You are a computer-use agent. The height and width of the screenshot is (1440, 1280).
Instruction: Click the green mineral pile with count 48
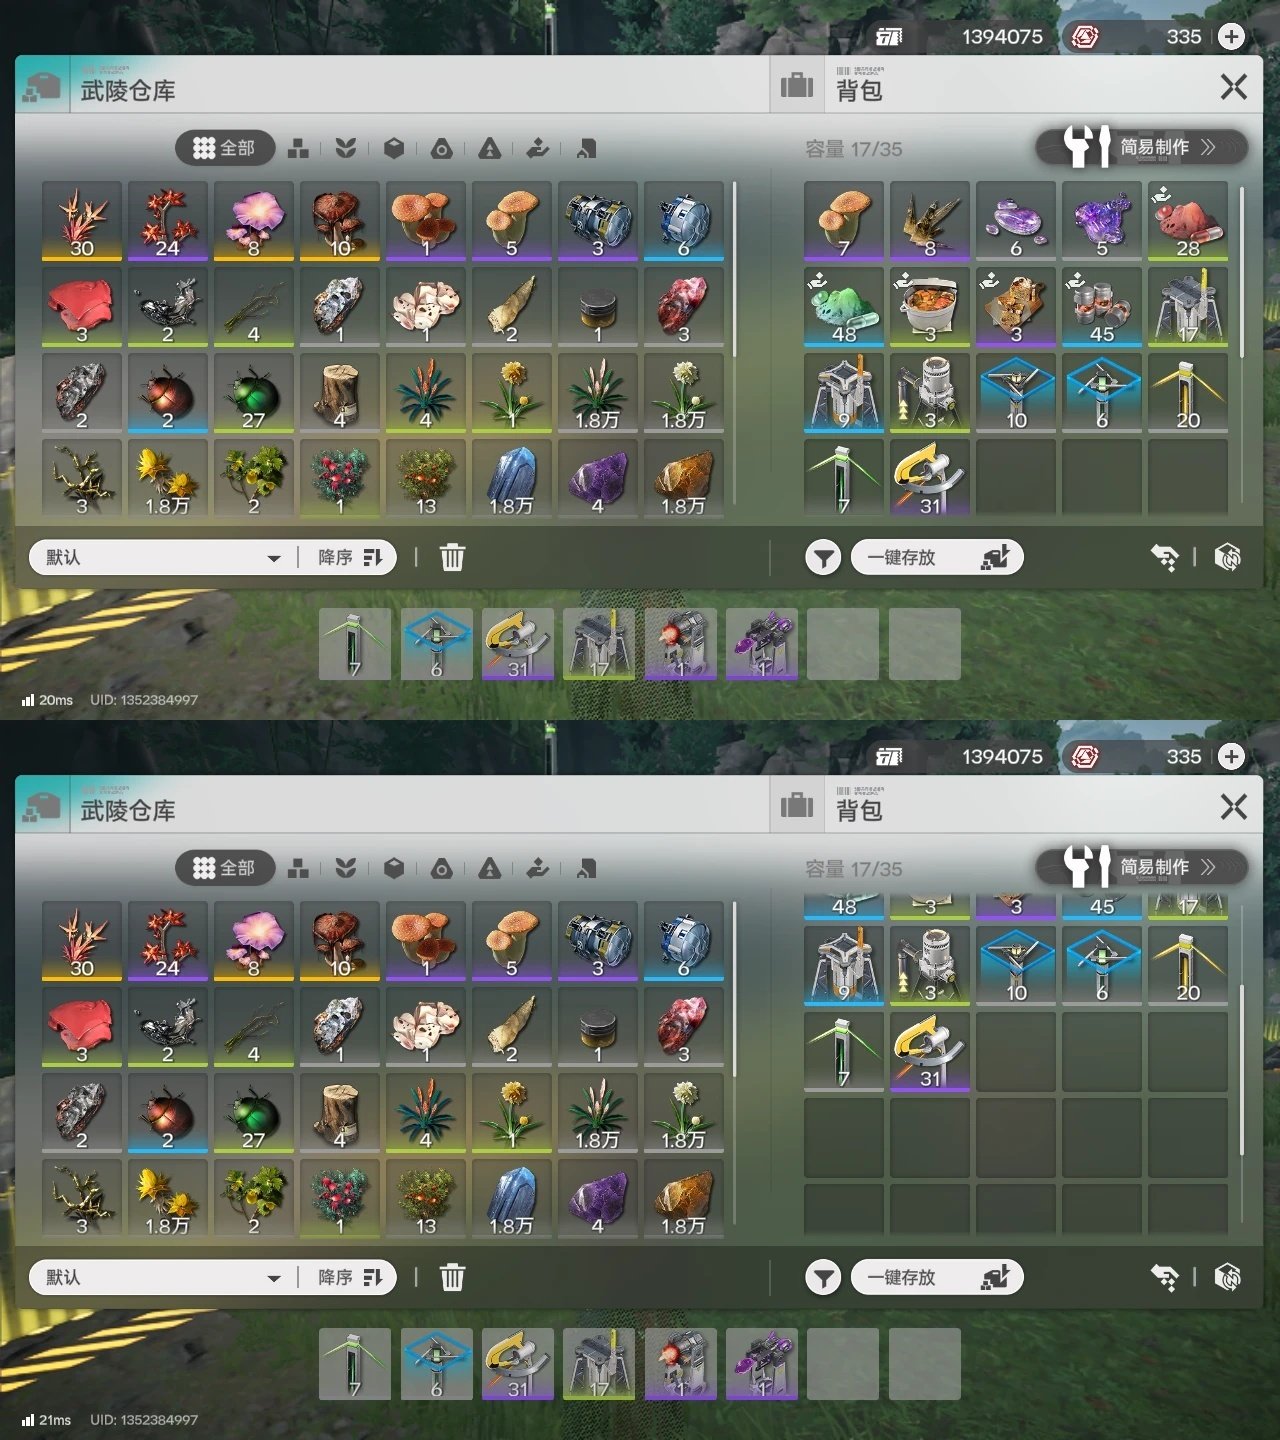(844, 307)
